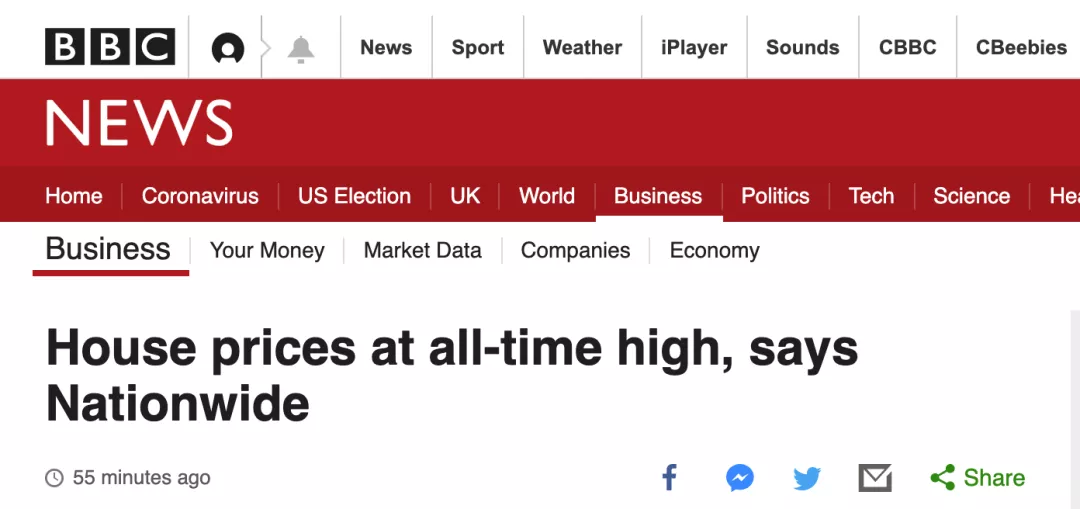The height and width of the screenshot is (509, 1080).
Task: Select the World news tab
Action: coord(547,196)
